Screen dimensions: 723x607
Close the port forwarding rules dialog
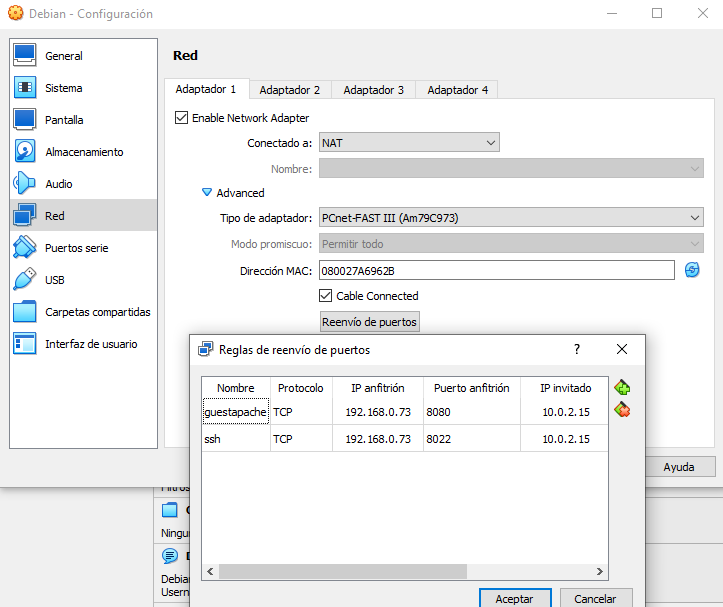coord(622,349)
